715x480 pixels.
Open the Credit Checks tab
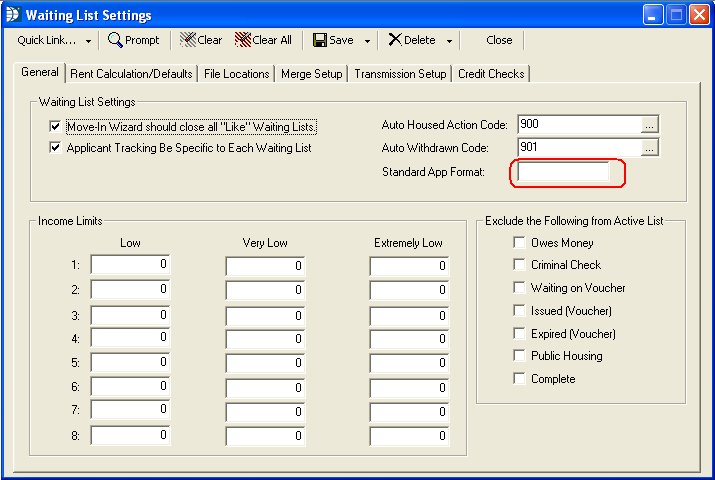click(490, 74)
